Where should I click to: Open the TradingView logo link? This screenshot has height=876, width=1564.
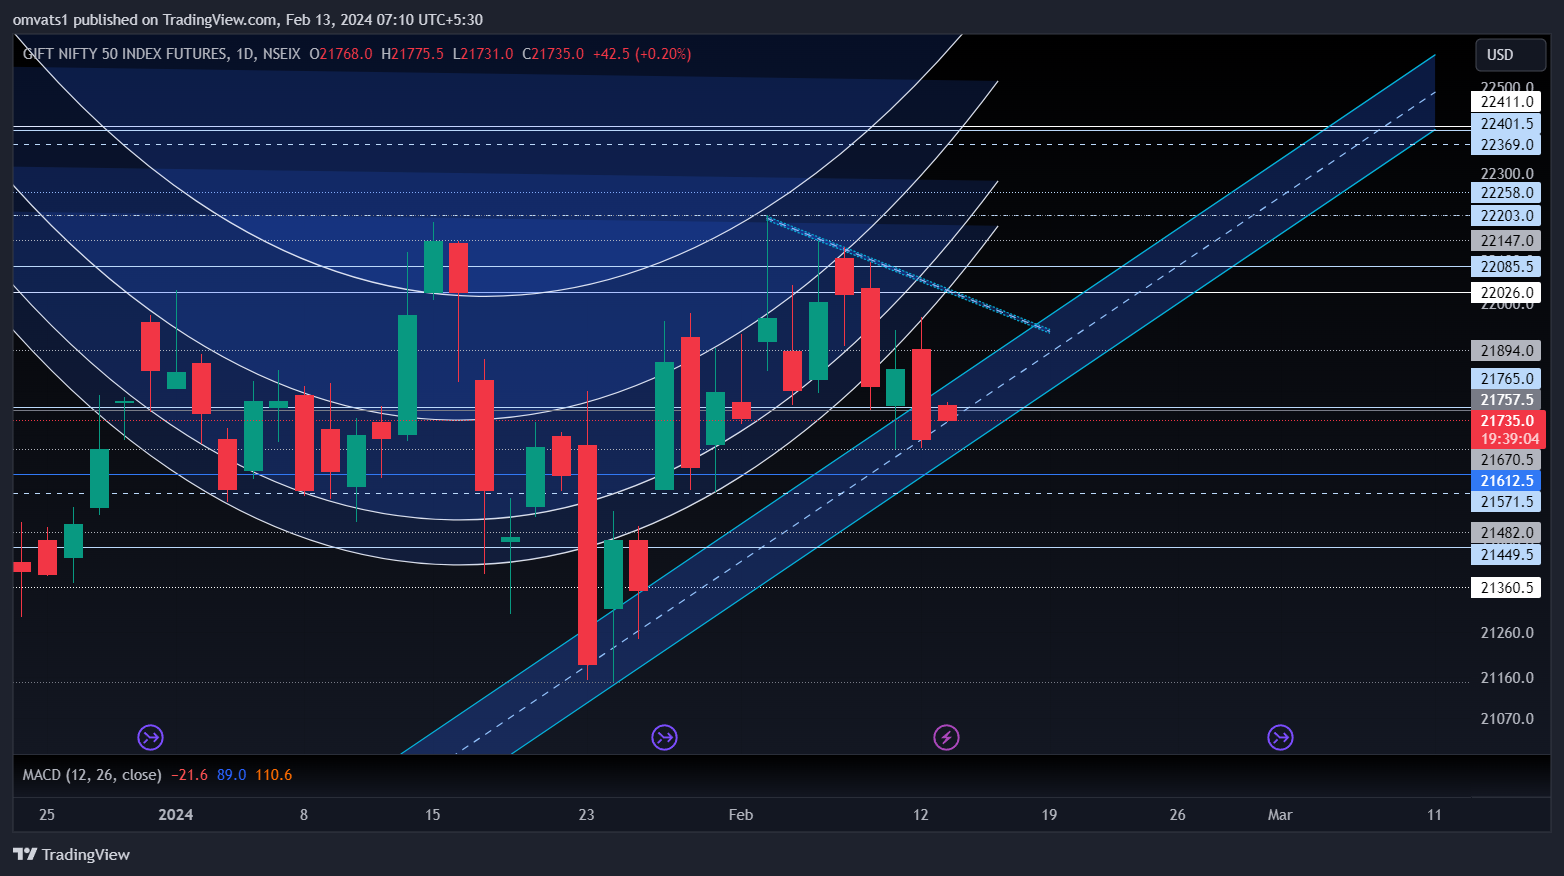coord(72,854)
